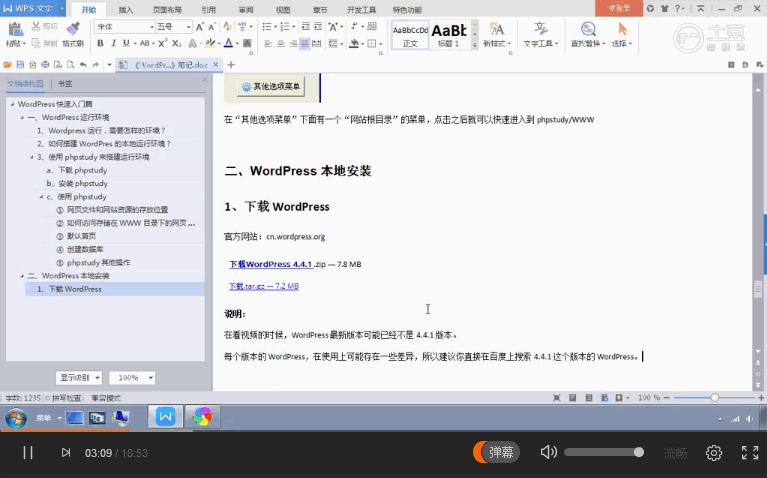
Task: Switch to the 插入 ribbon tab
Action: point(126,10)
